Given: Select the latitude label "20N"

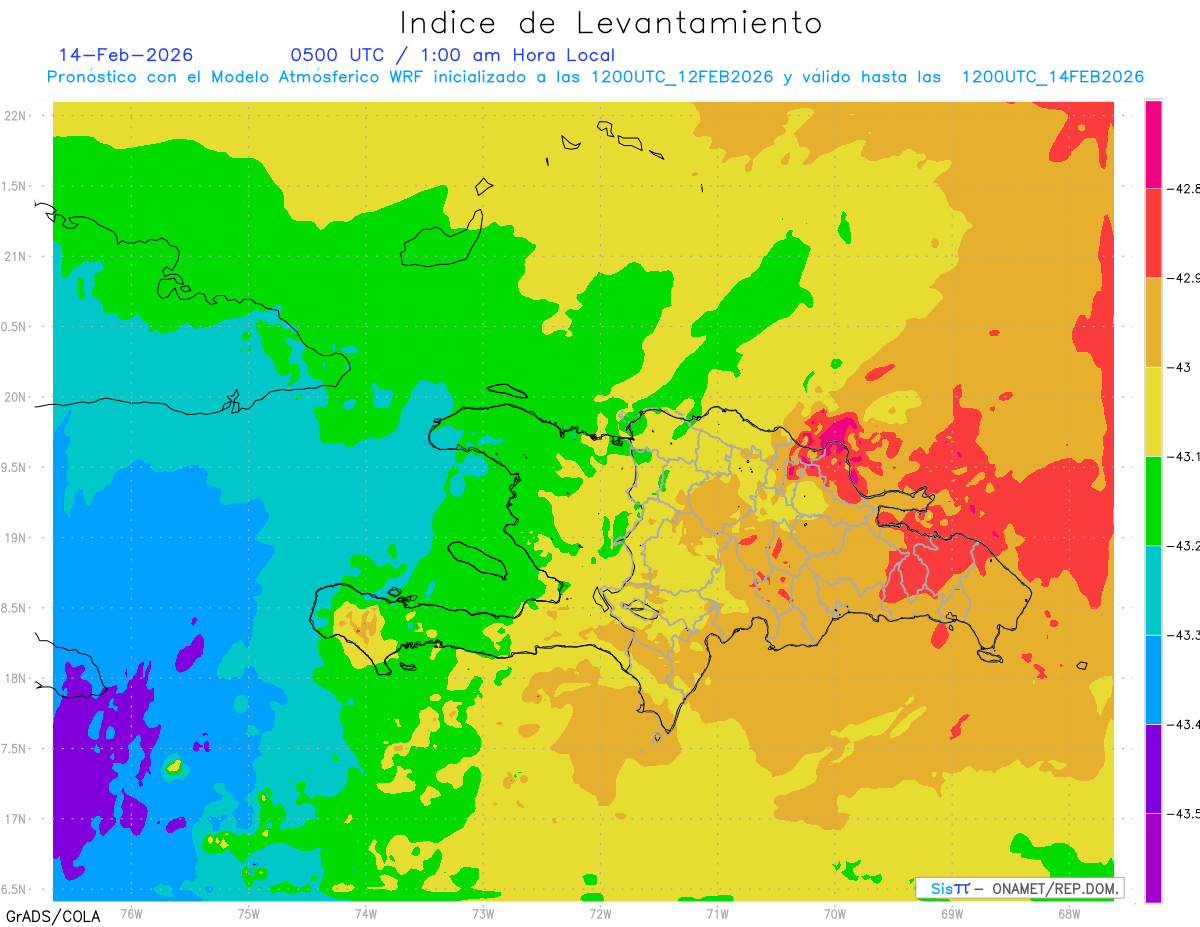Looking at the screenshot, I should pos(17,397).
